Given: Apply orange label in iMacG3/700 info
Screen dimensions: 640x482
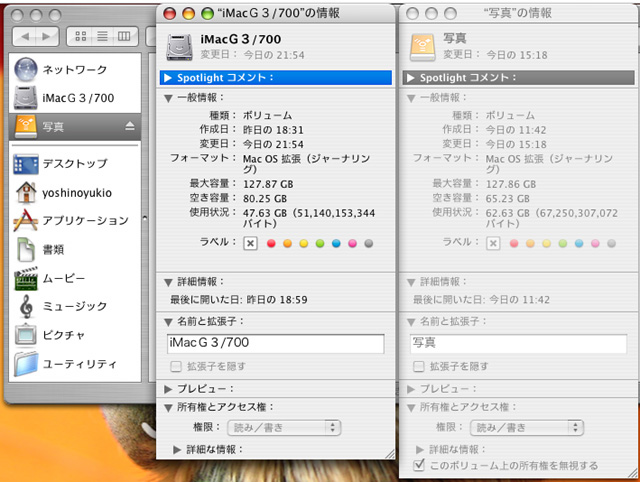Looking at the screenshot, I should (287, 244).
